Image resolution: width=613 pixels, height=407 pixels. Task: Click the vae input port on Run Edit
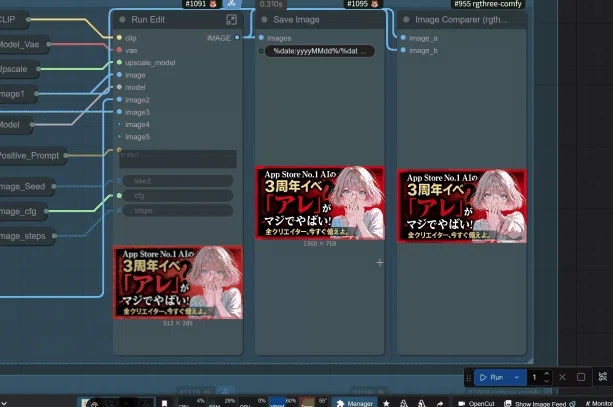[119, 50]
